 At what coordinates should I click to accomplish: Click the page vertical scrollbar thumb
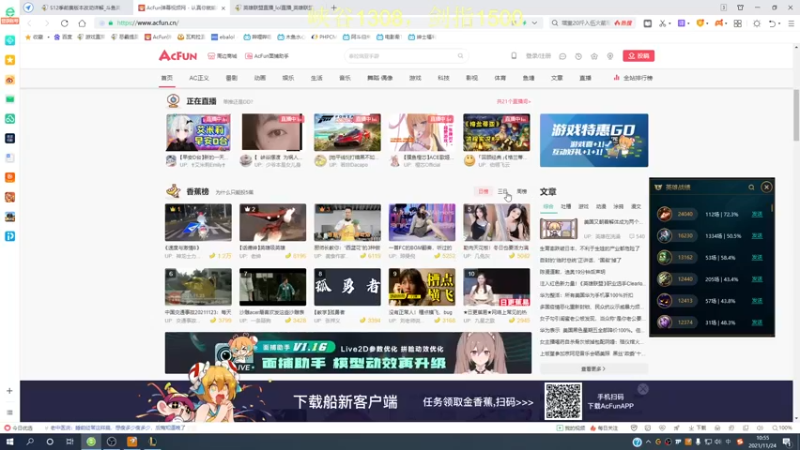click(x=796, y=116)
